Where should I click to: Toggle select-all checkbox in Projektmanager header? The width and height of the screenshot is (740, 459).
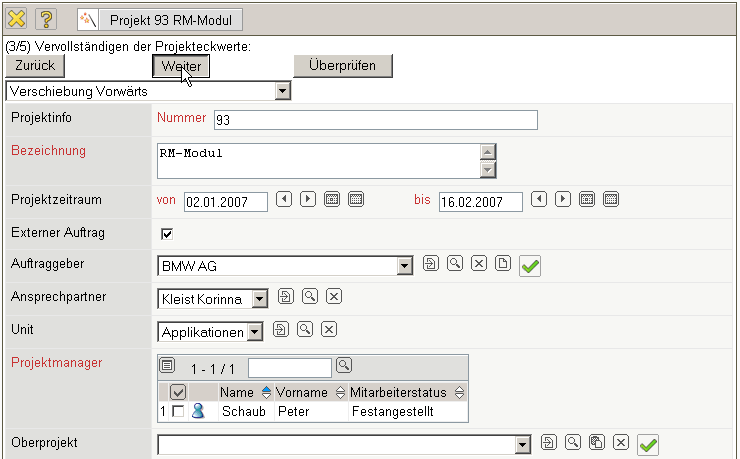point(178,393)
